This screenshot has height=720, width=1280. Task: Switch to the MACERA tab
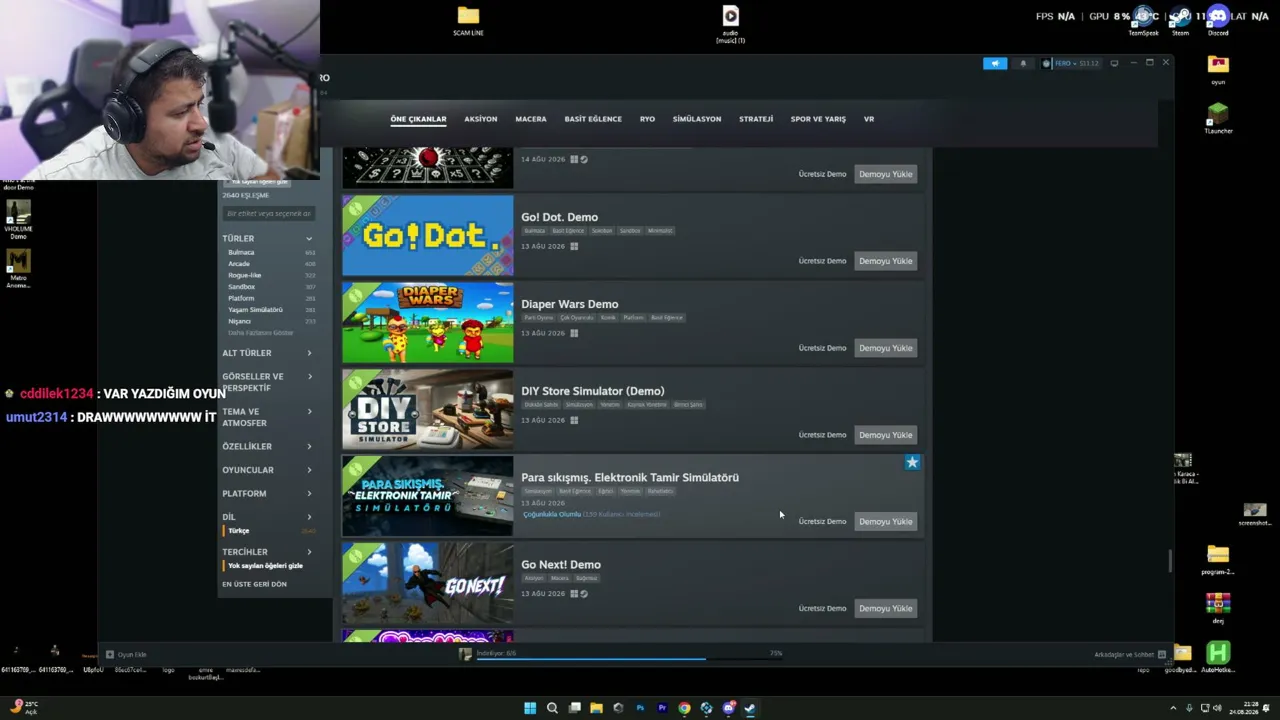click(x=531, y=119)
